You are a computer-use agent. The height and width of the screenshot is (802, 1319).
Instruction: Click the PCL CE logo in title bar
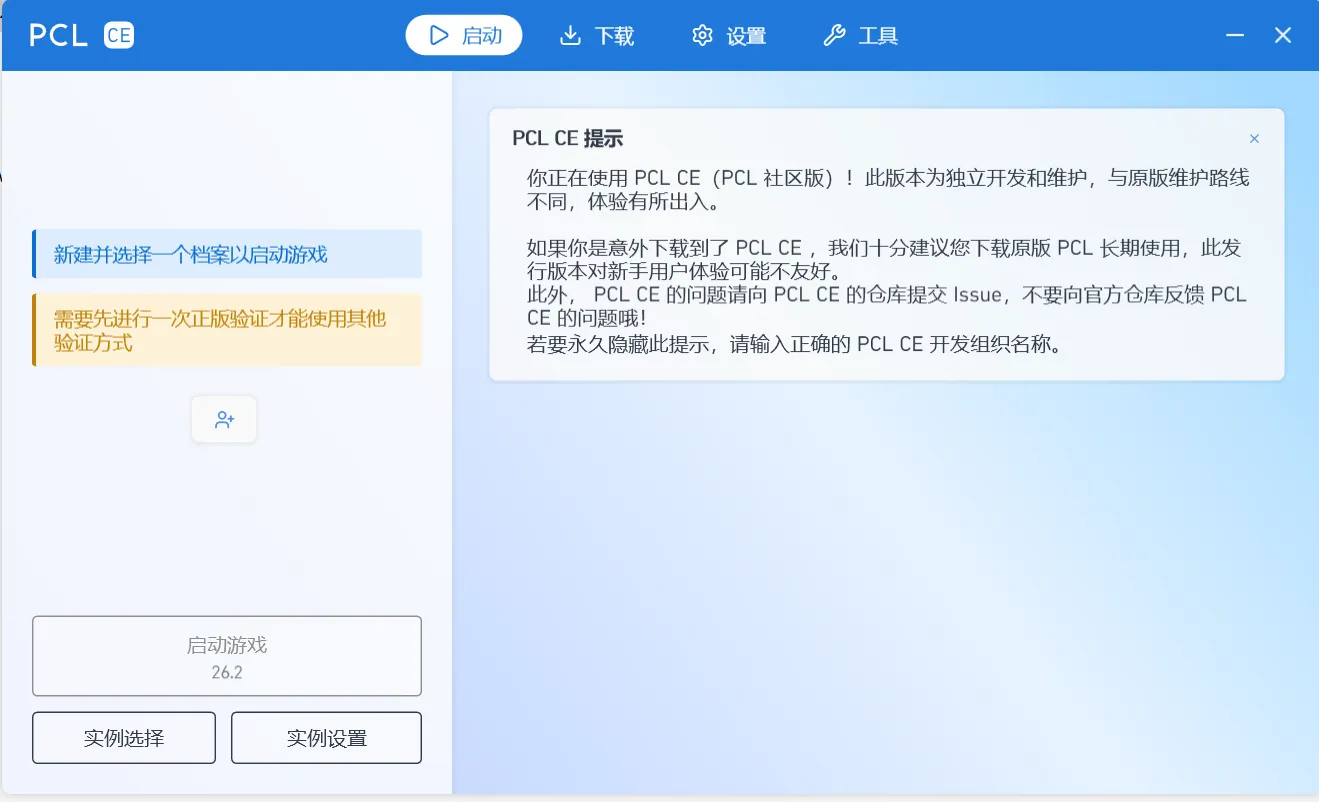[x=81, y=36]
